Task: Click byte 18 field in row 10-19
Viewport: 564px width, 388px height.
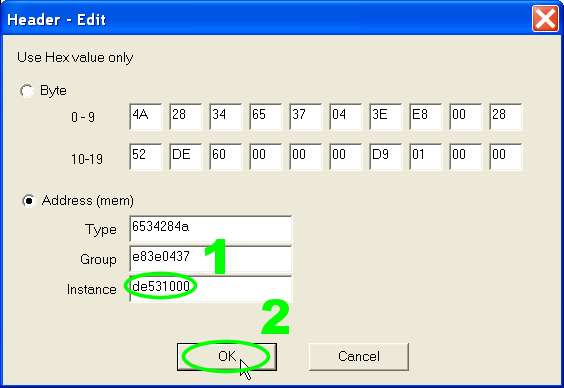Action: click(x=465, y=156)
